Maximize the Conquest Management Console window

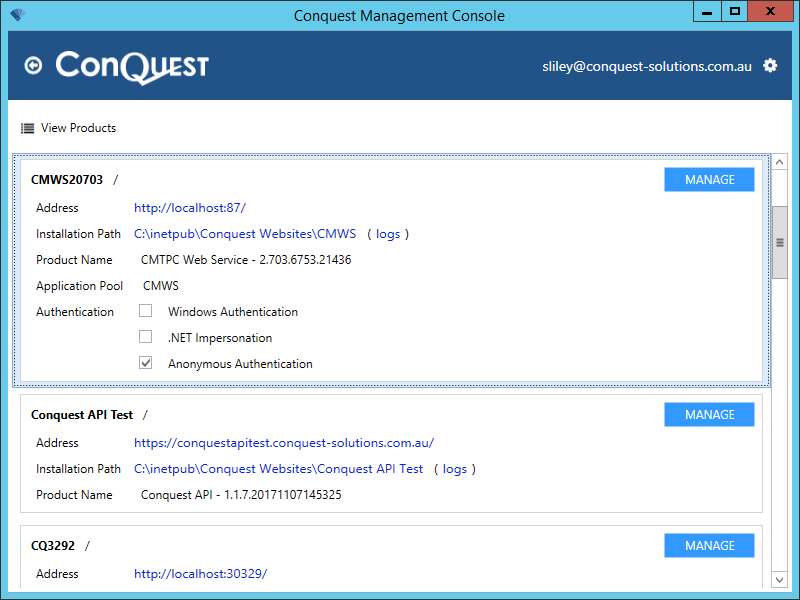coord(734,12)
